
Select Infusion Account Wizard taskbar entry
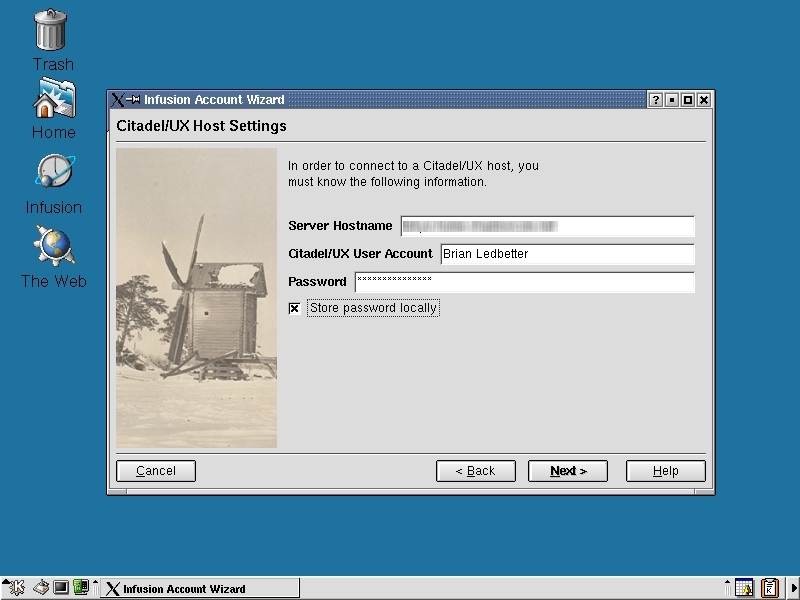point(200,588)
